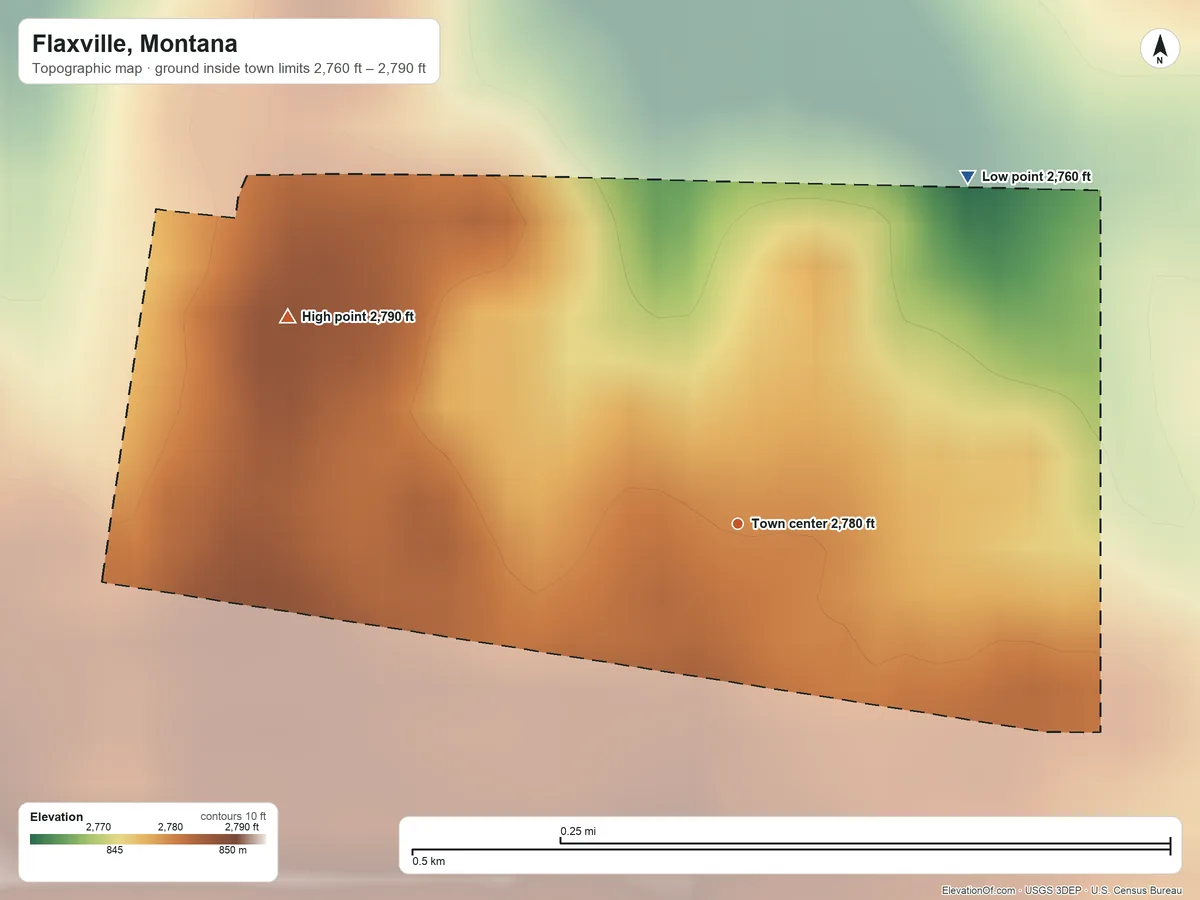Click the elevation color gradient bar
This screenshot has height=900, width=1200.
point(148,840)
